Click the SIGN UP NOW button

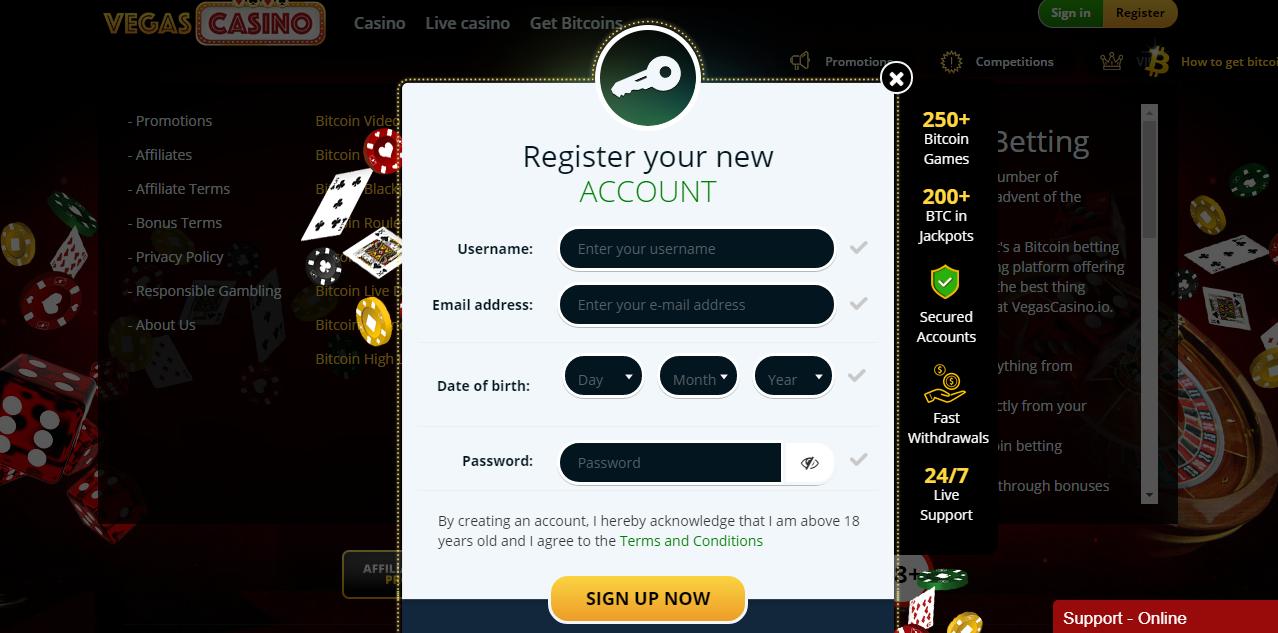648,598
